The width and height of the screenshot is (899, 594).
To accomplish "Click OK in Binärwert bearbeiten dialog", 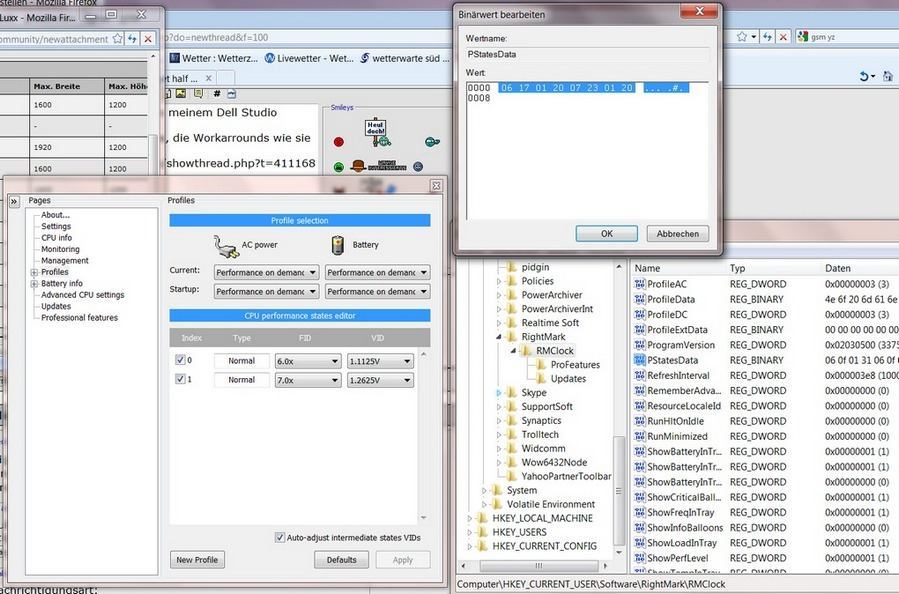I will click(x=607, y=233).
